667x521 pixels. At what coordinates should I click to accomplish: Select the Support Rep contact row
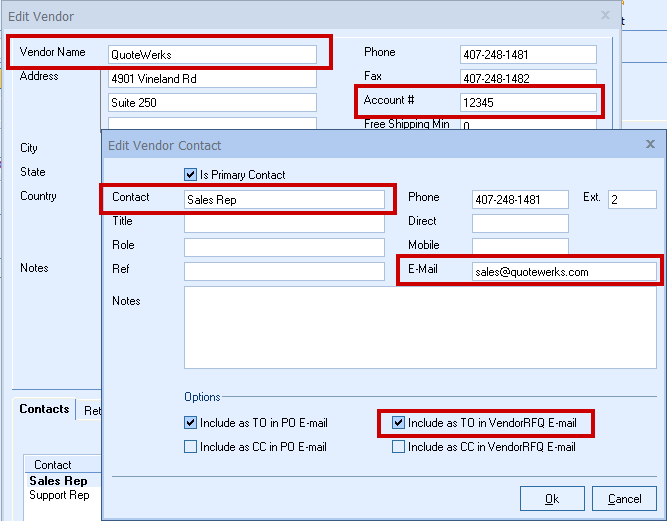coord(59,495)
